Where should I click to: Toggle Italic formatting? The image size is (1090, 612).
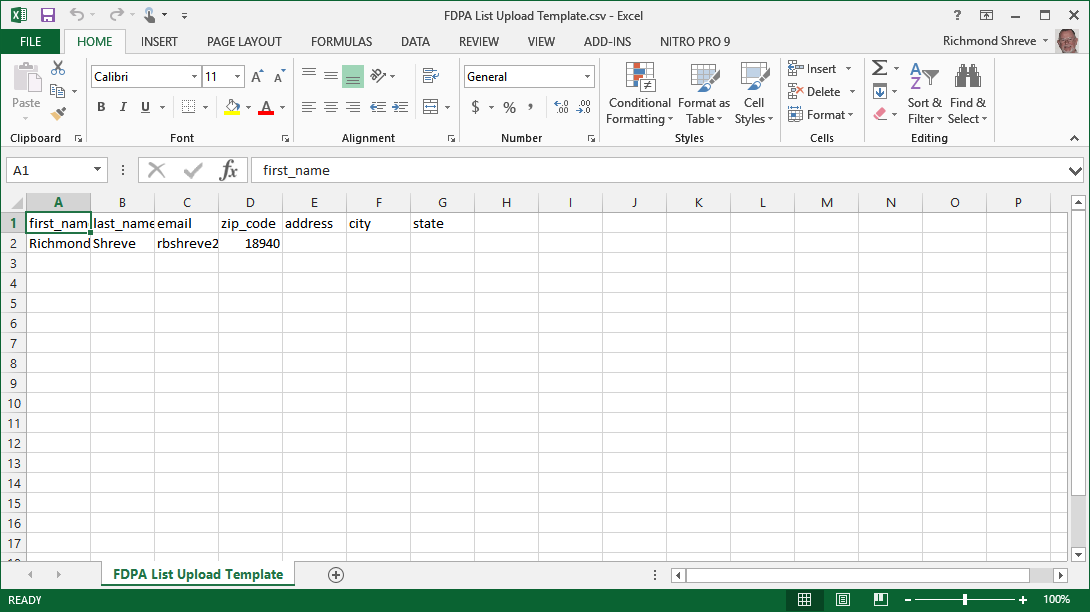tap(123, 107)
